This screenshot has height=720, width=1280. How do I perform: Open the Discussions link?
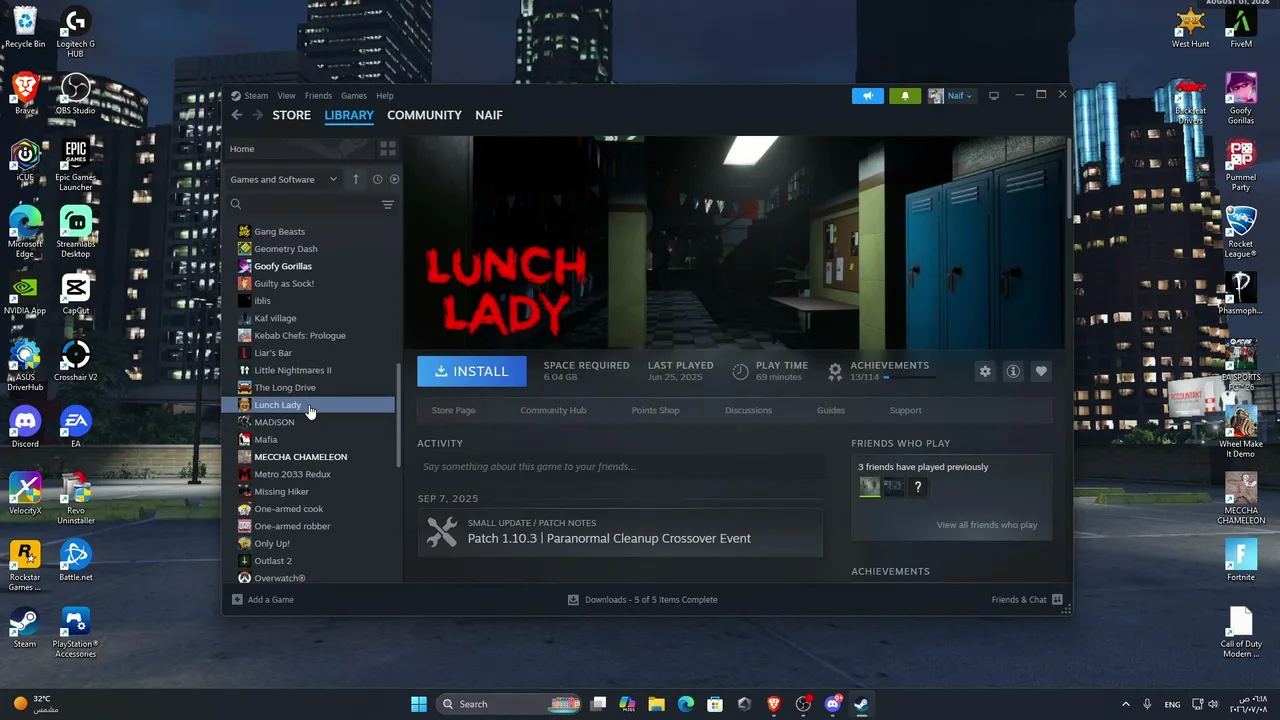748,410
